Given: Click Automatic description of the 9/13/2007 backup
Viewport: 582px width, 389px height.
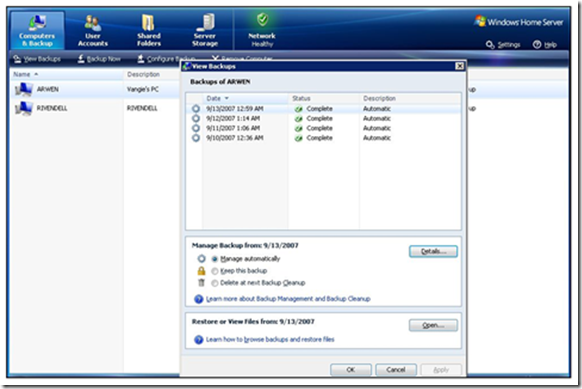Looking at the screenshot, I should click(x=377, y=109).
